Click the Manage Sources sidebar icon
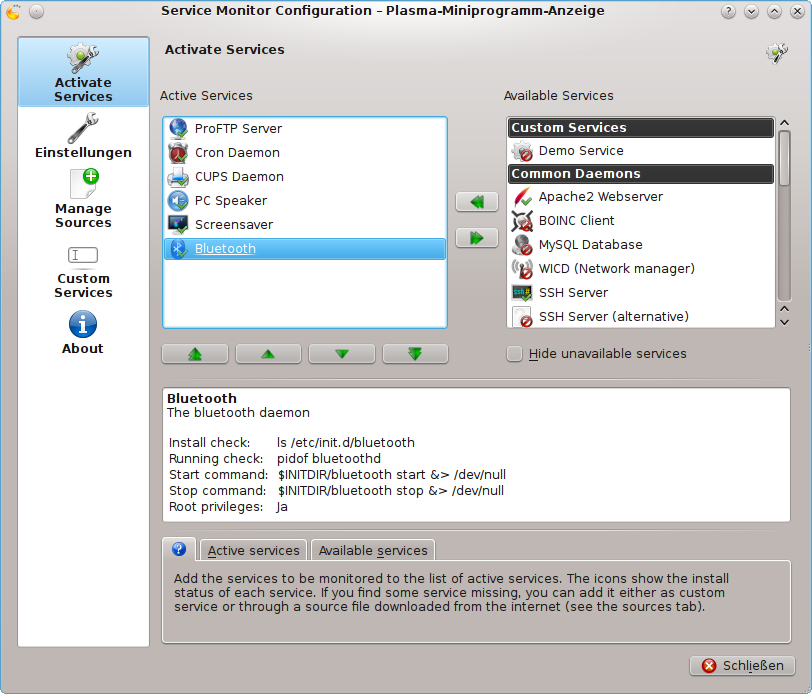The image size is (812, 694). [x=83, y=182]
